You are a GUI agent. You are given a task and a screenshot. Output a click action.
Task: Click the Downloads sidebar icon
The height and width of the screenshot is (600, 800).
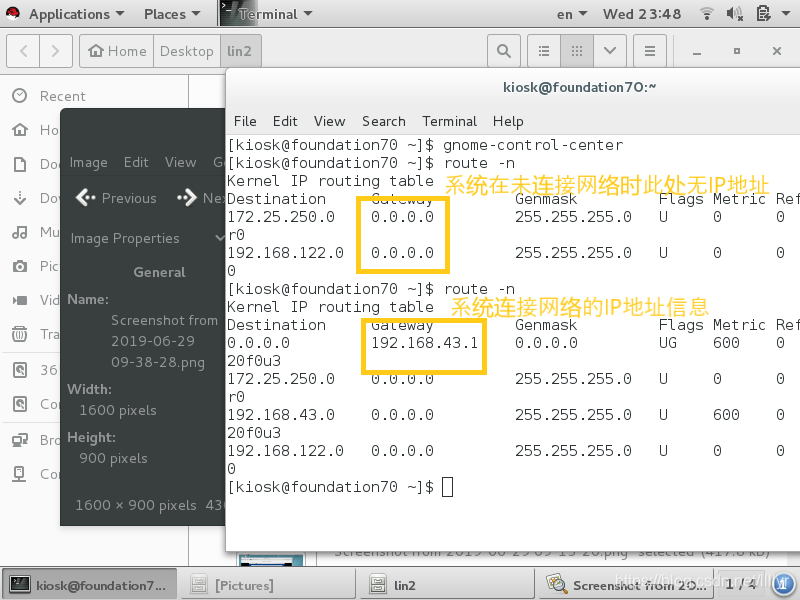[19, 198]
